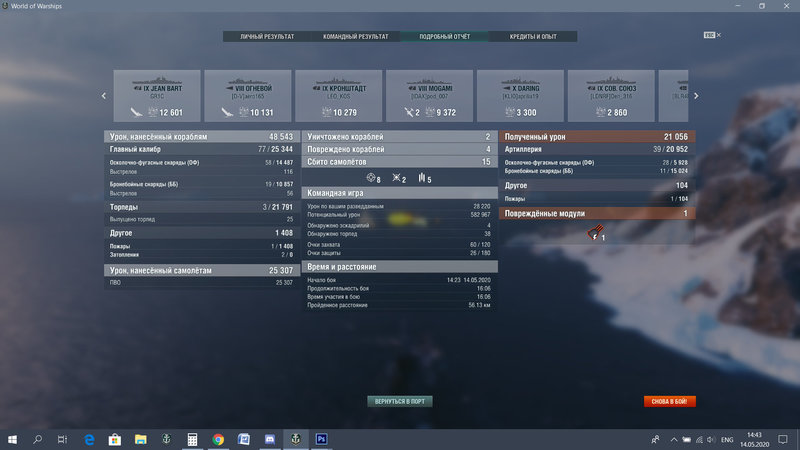Viewport: 800px width, 450px height.
Task: Click the Вернуться в порт button
Action: point(400,401)
